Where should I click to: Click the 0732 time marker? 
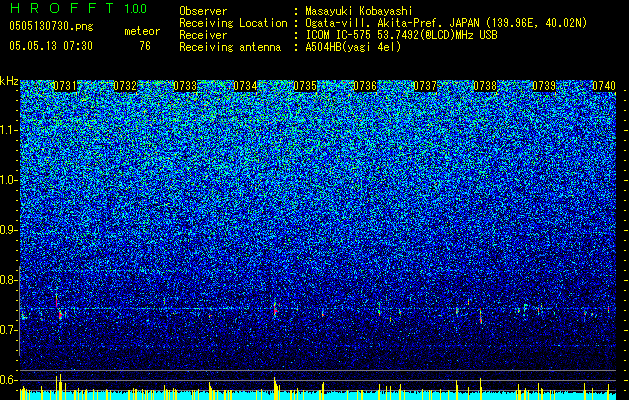[125, 86]
